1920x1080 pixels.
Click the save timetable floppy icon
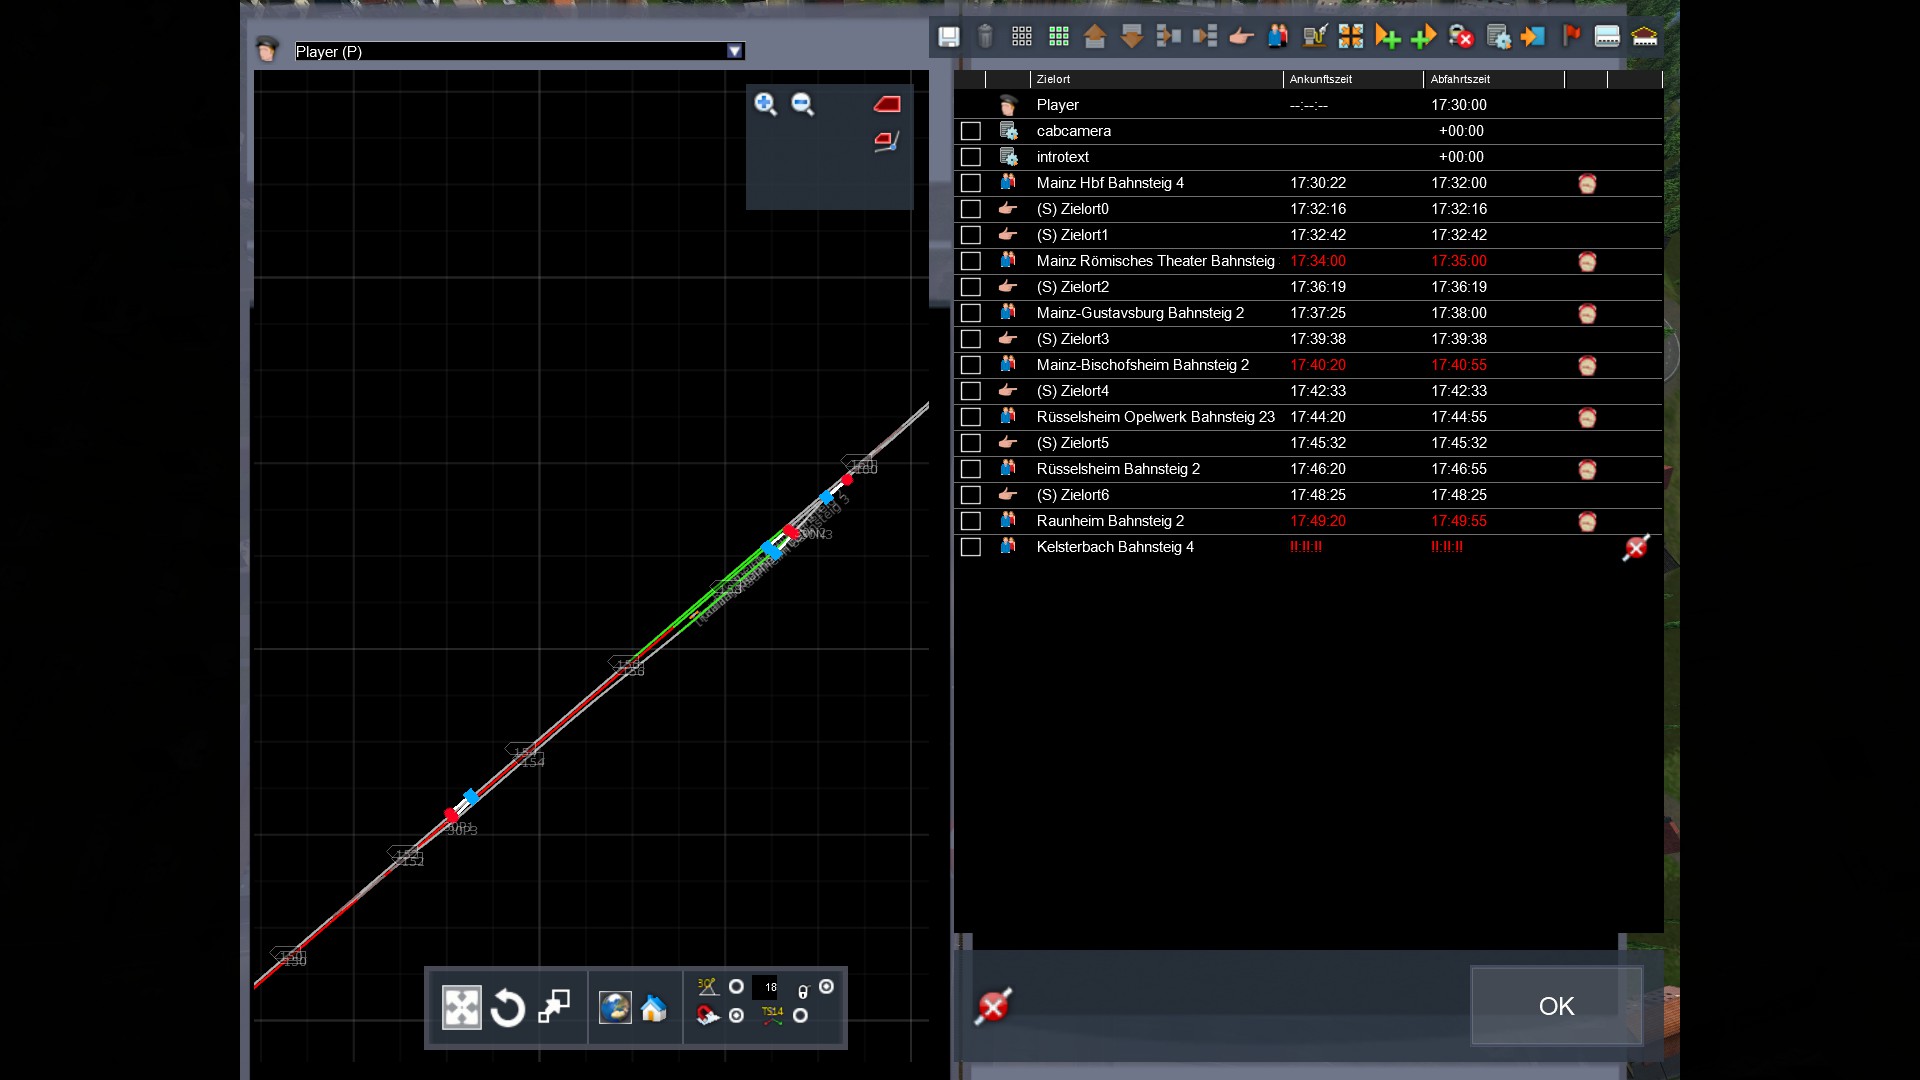coord(948,37)
